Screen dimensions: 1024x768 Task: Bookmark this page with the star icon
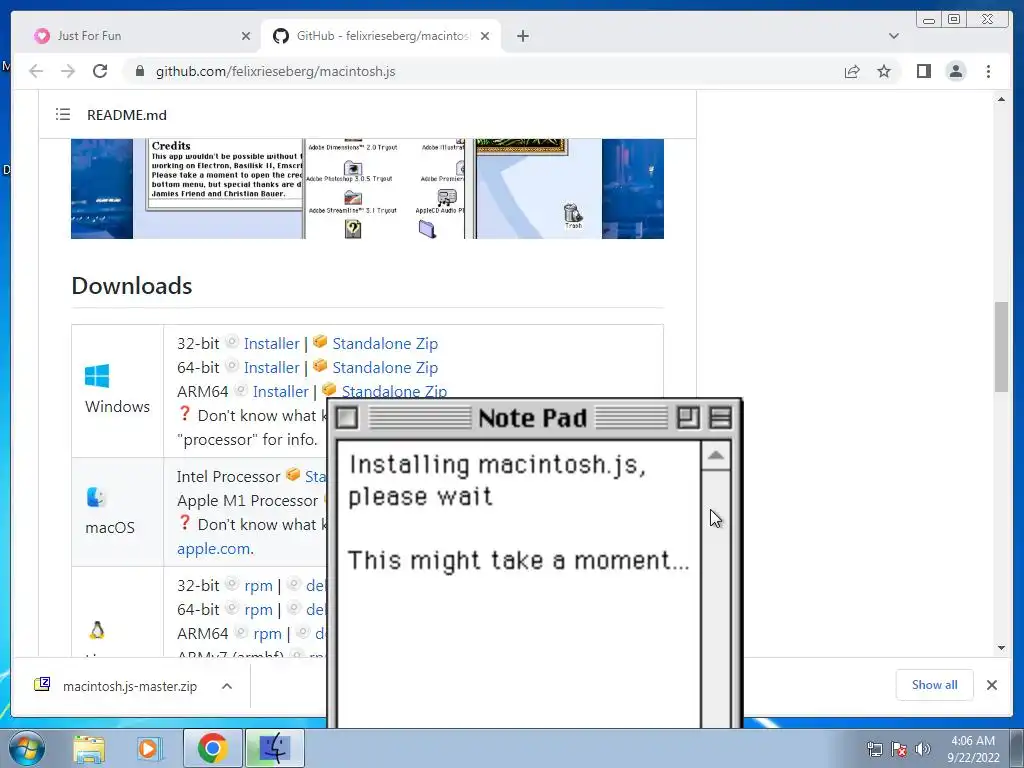[x=884, y=71]
